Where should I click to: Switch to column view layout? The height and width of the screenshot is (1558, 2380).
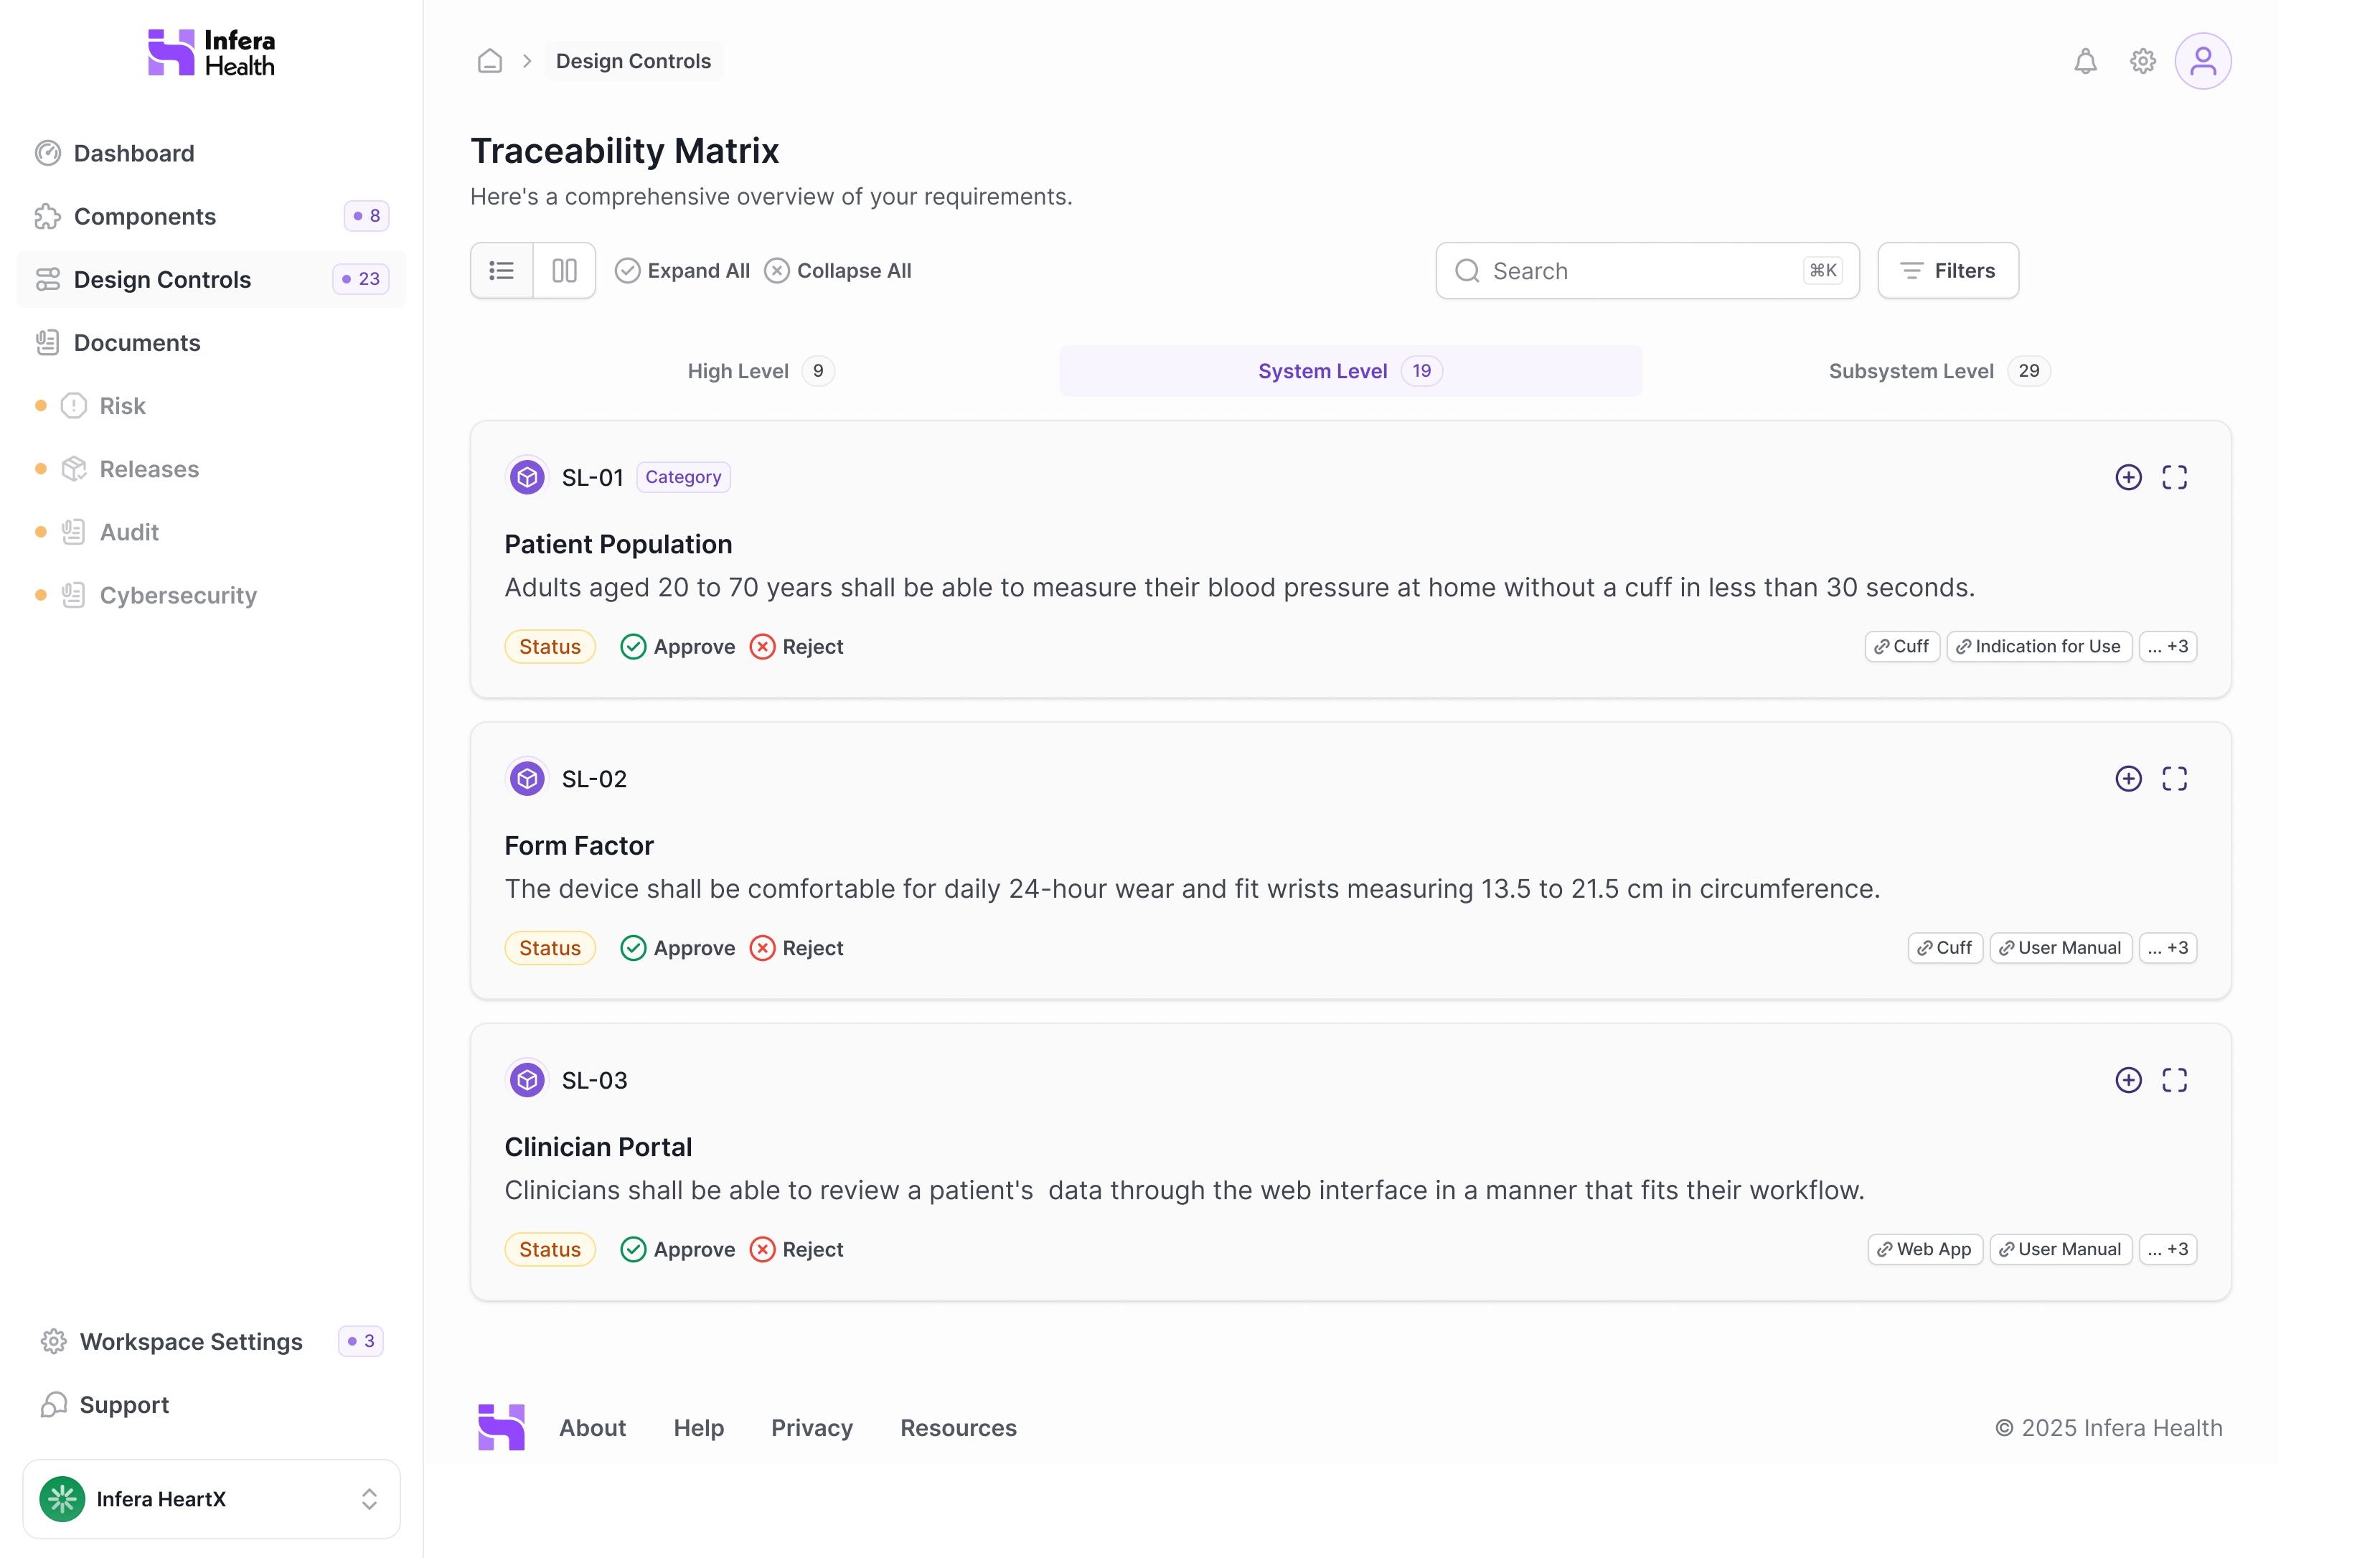(565, 270)
